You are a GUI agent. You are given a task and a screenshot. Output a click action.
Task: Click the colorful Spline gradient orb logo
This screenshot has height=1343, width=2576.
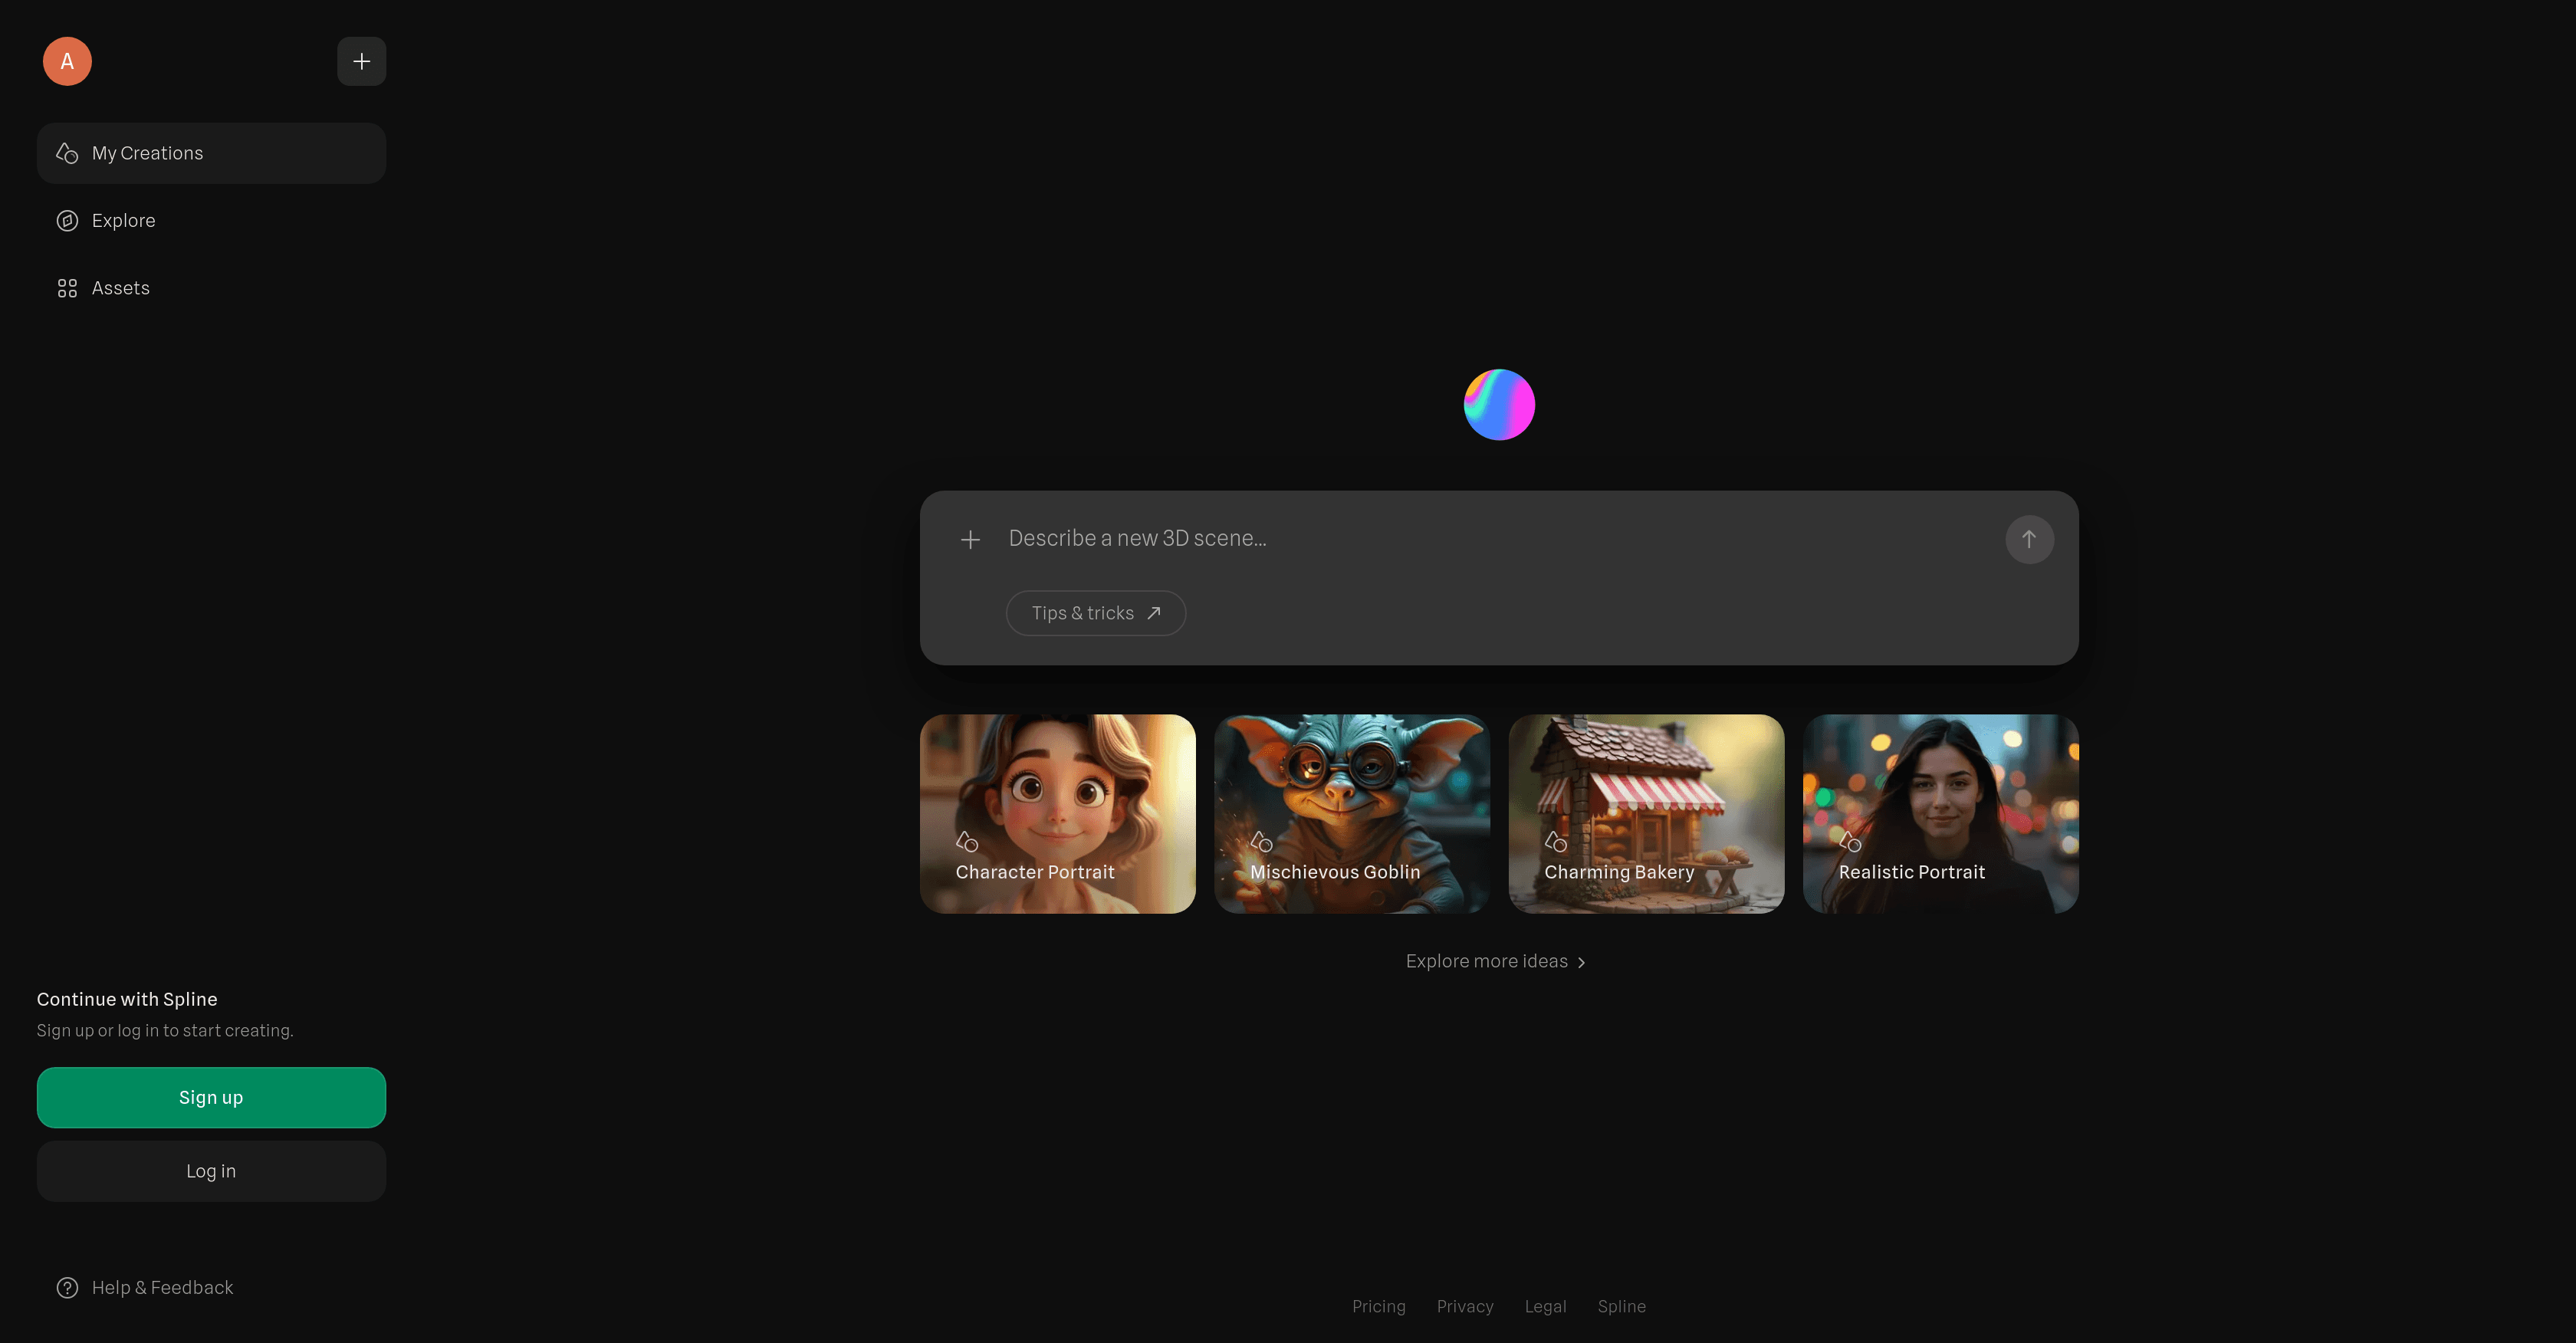point(1497,404)
